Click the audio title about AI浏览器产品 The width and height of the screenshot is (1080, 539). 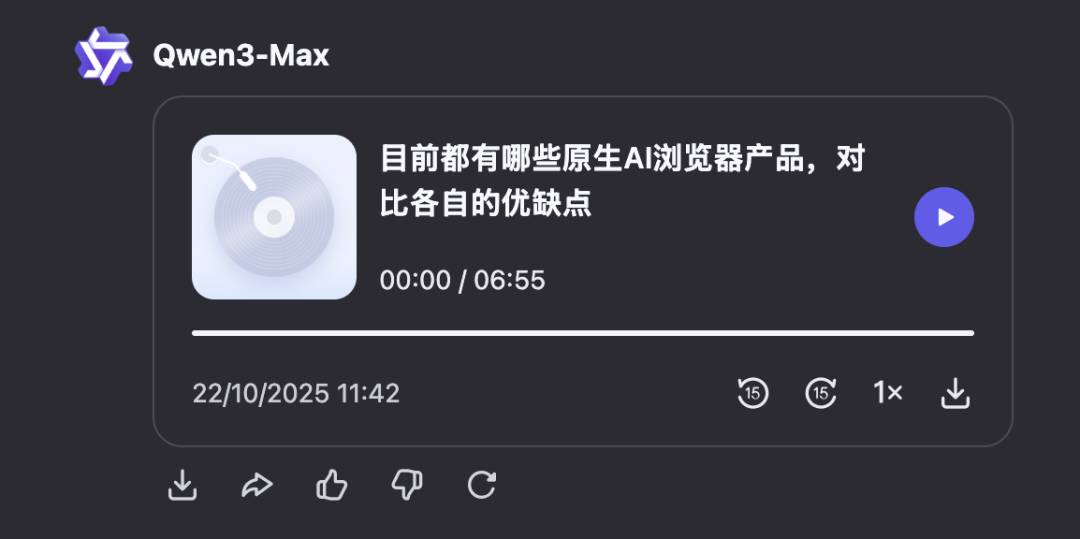(622, 181)
